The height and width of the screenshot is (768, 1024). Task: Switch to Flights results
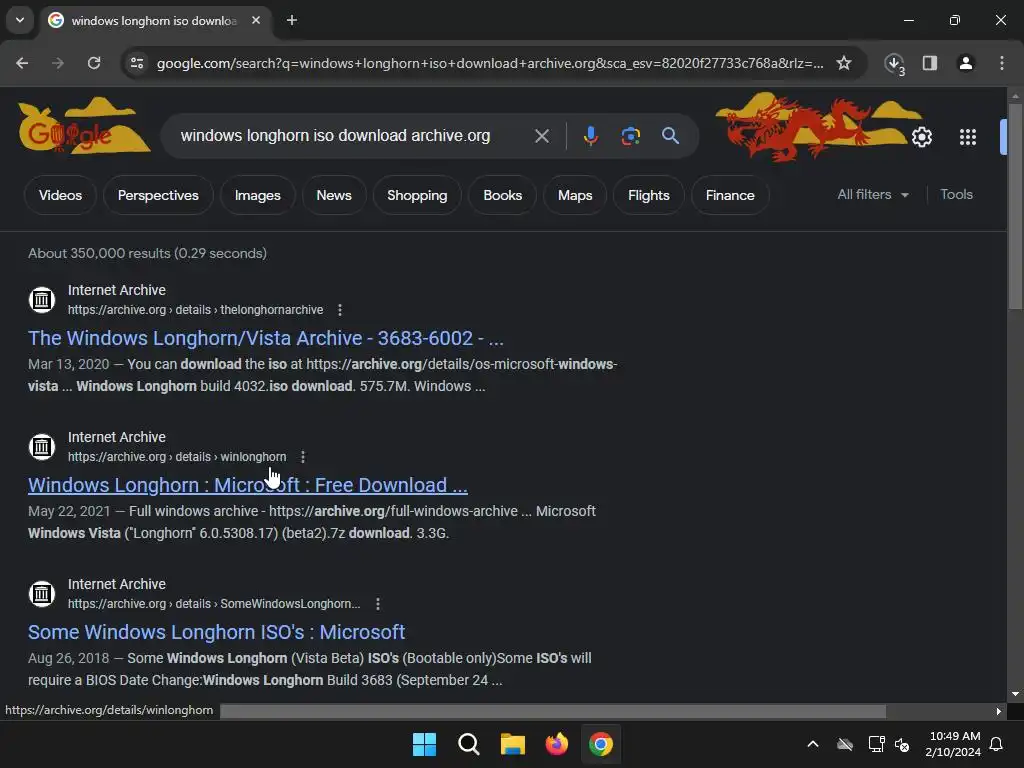tap(648, 195)
